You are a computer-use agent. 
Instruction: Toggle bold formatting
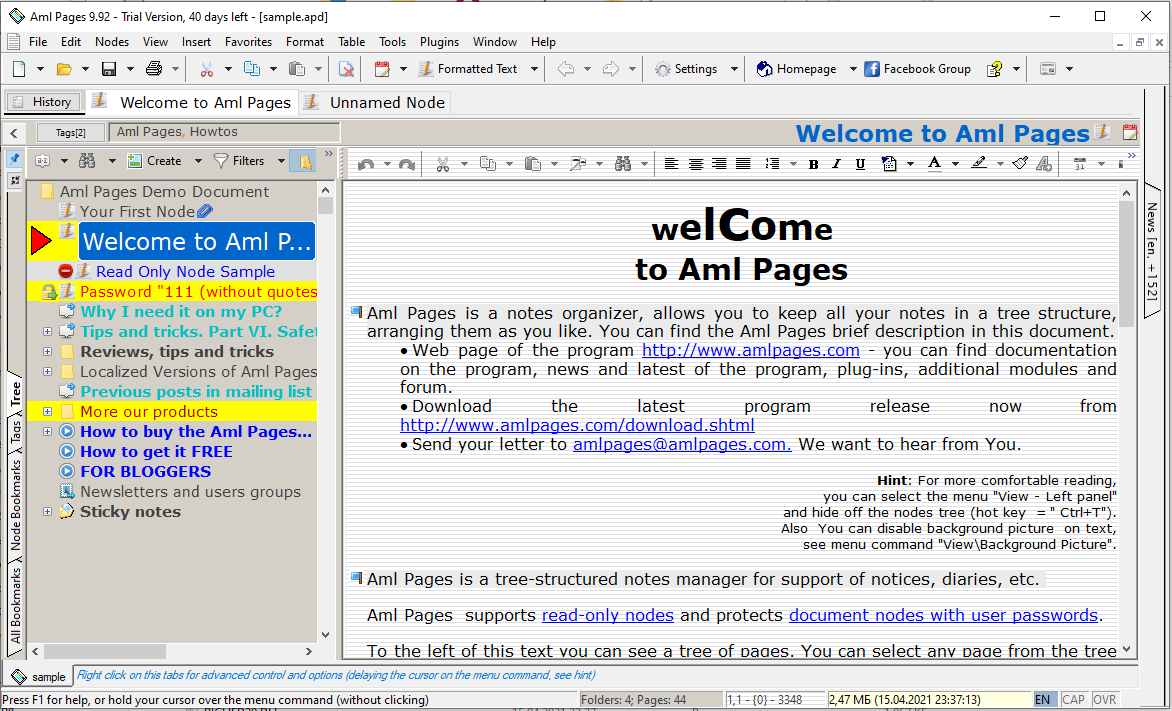(x=813, y=164)
